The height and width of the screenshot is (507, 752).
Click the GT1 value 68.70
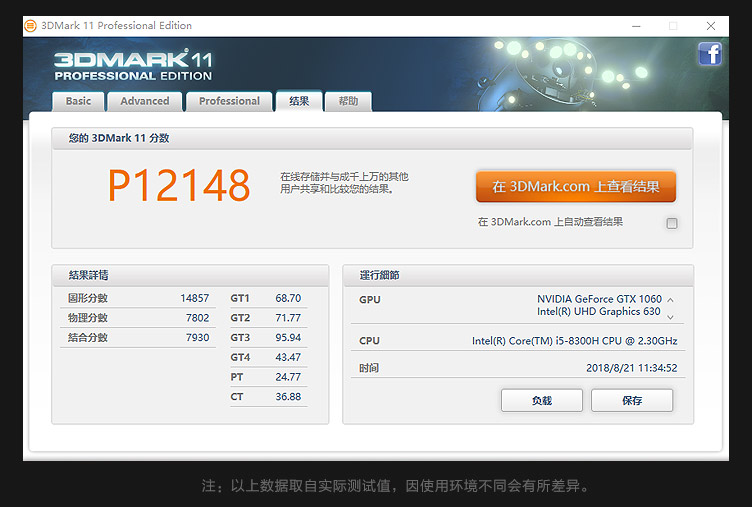point(288,298)
